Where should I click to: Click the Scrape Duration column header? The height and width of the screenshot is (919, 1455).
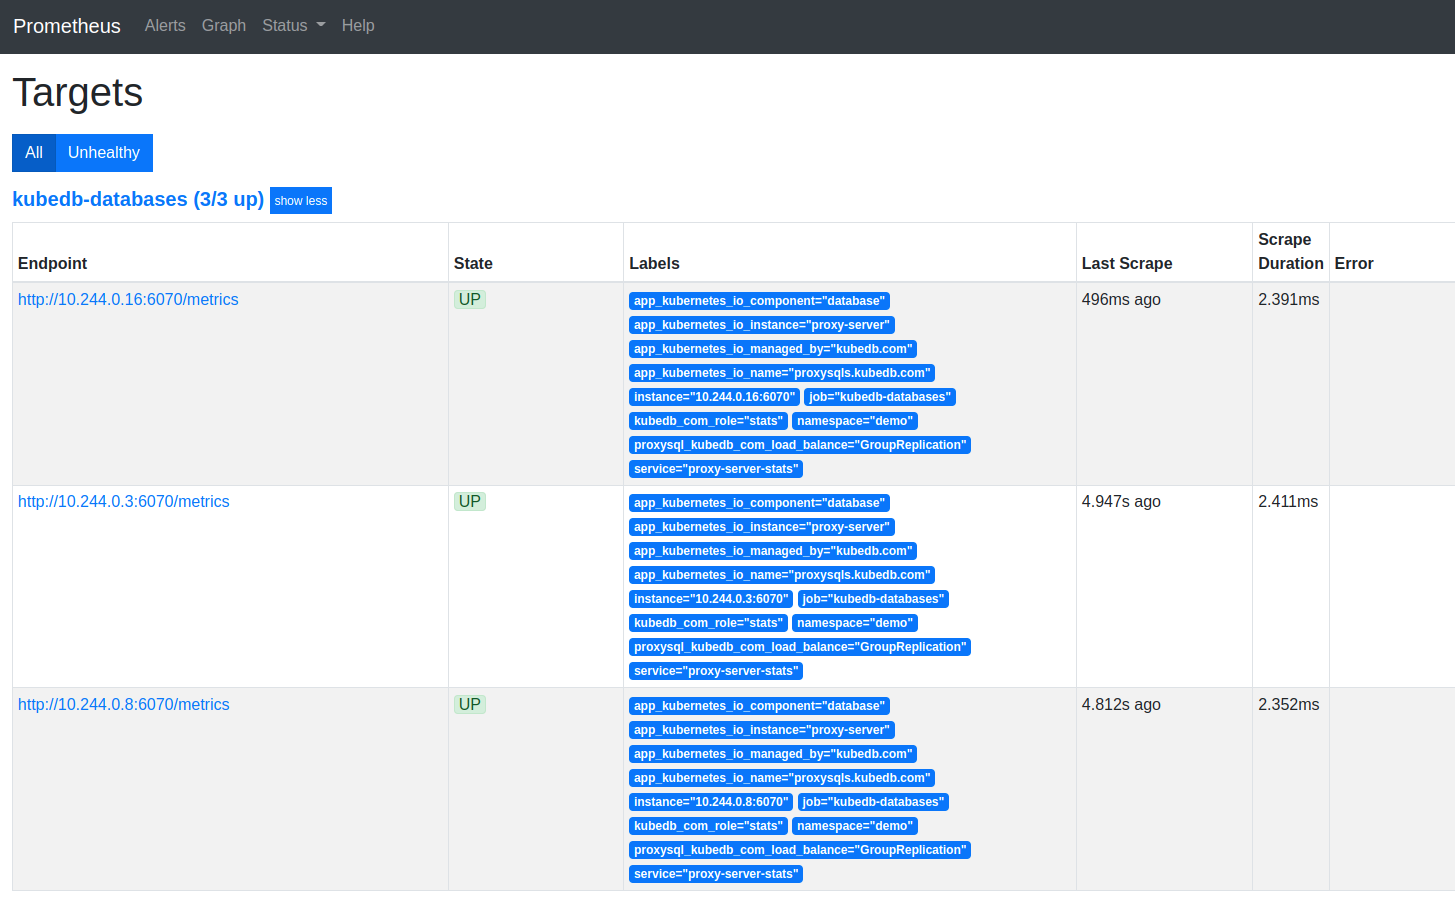click(1290, 252)
